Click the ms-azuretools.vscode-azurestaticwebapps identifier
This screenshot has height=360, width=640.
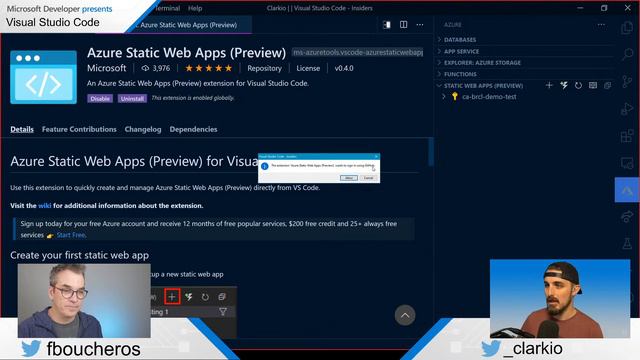(358, 52)
